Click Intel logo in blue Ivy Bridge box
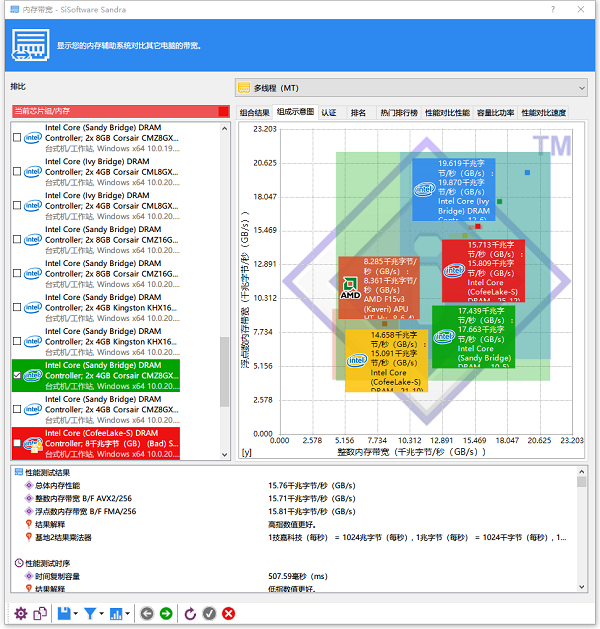Screen dimensions: 600x629 click(424, 189)
